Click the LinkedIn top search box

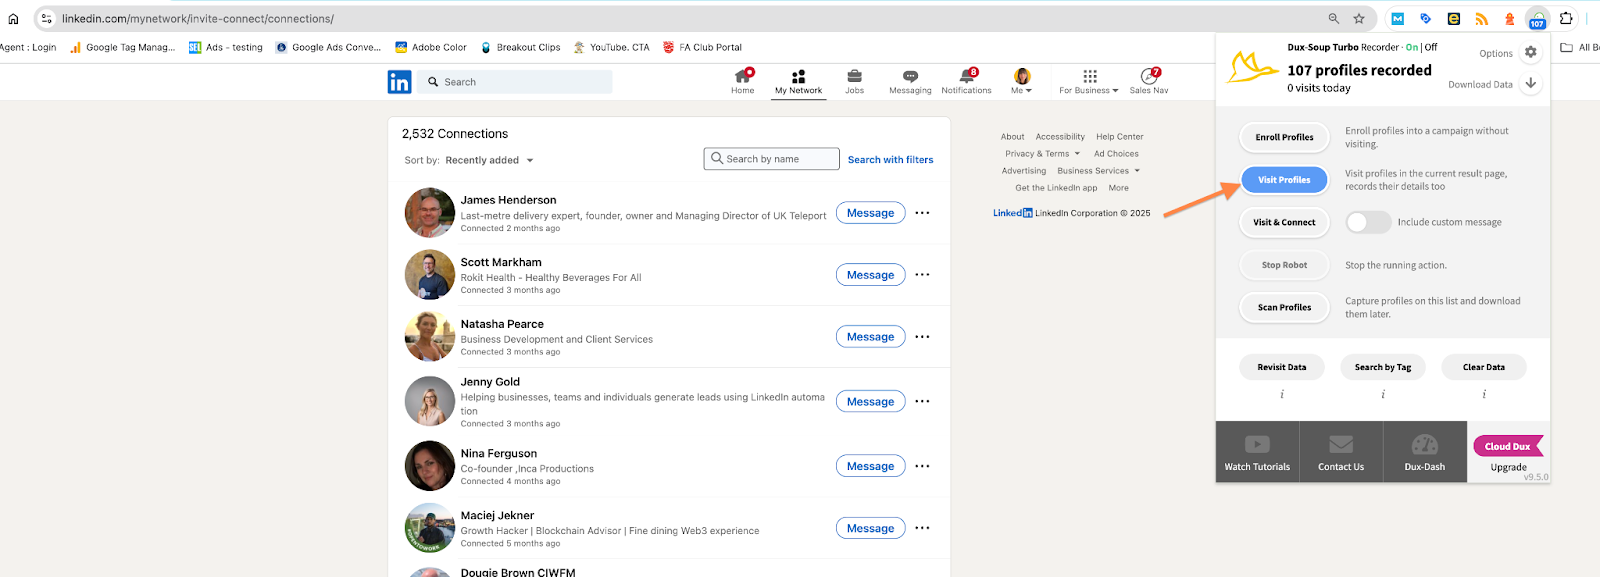tap(516, 82)
